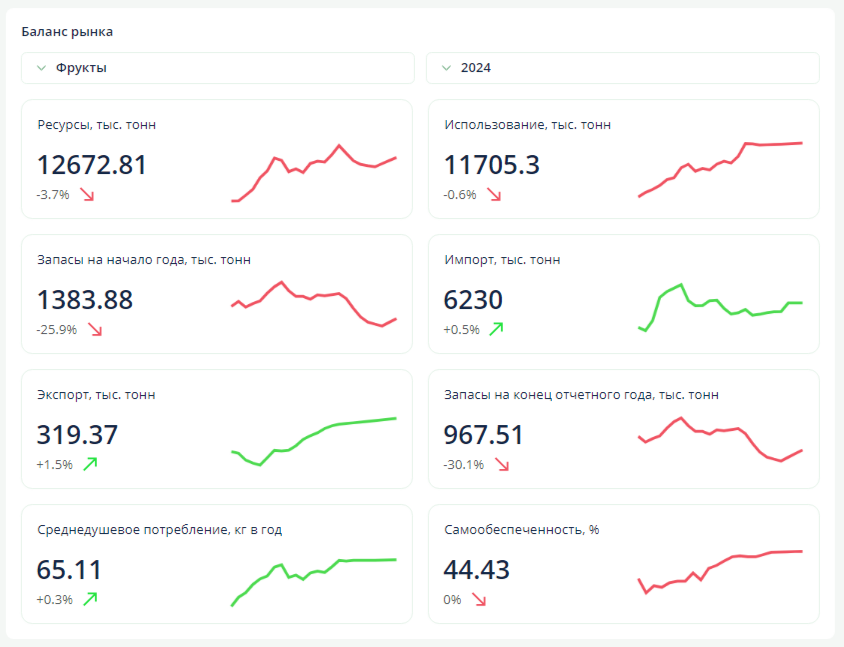Click green arrow under Среднедушевое потребление
Screen dimensions: 844x647
[90, 599]
